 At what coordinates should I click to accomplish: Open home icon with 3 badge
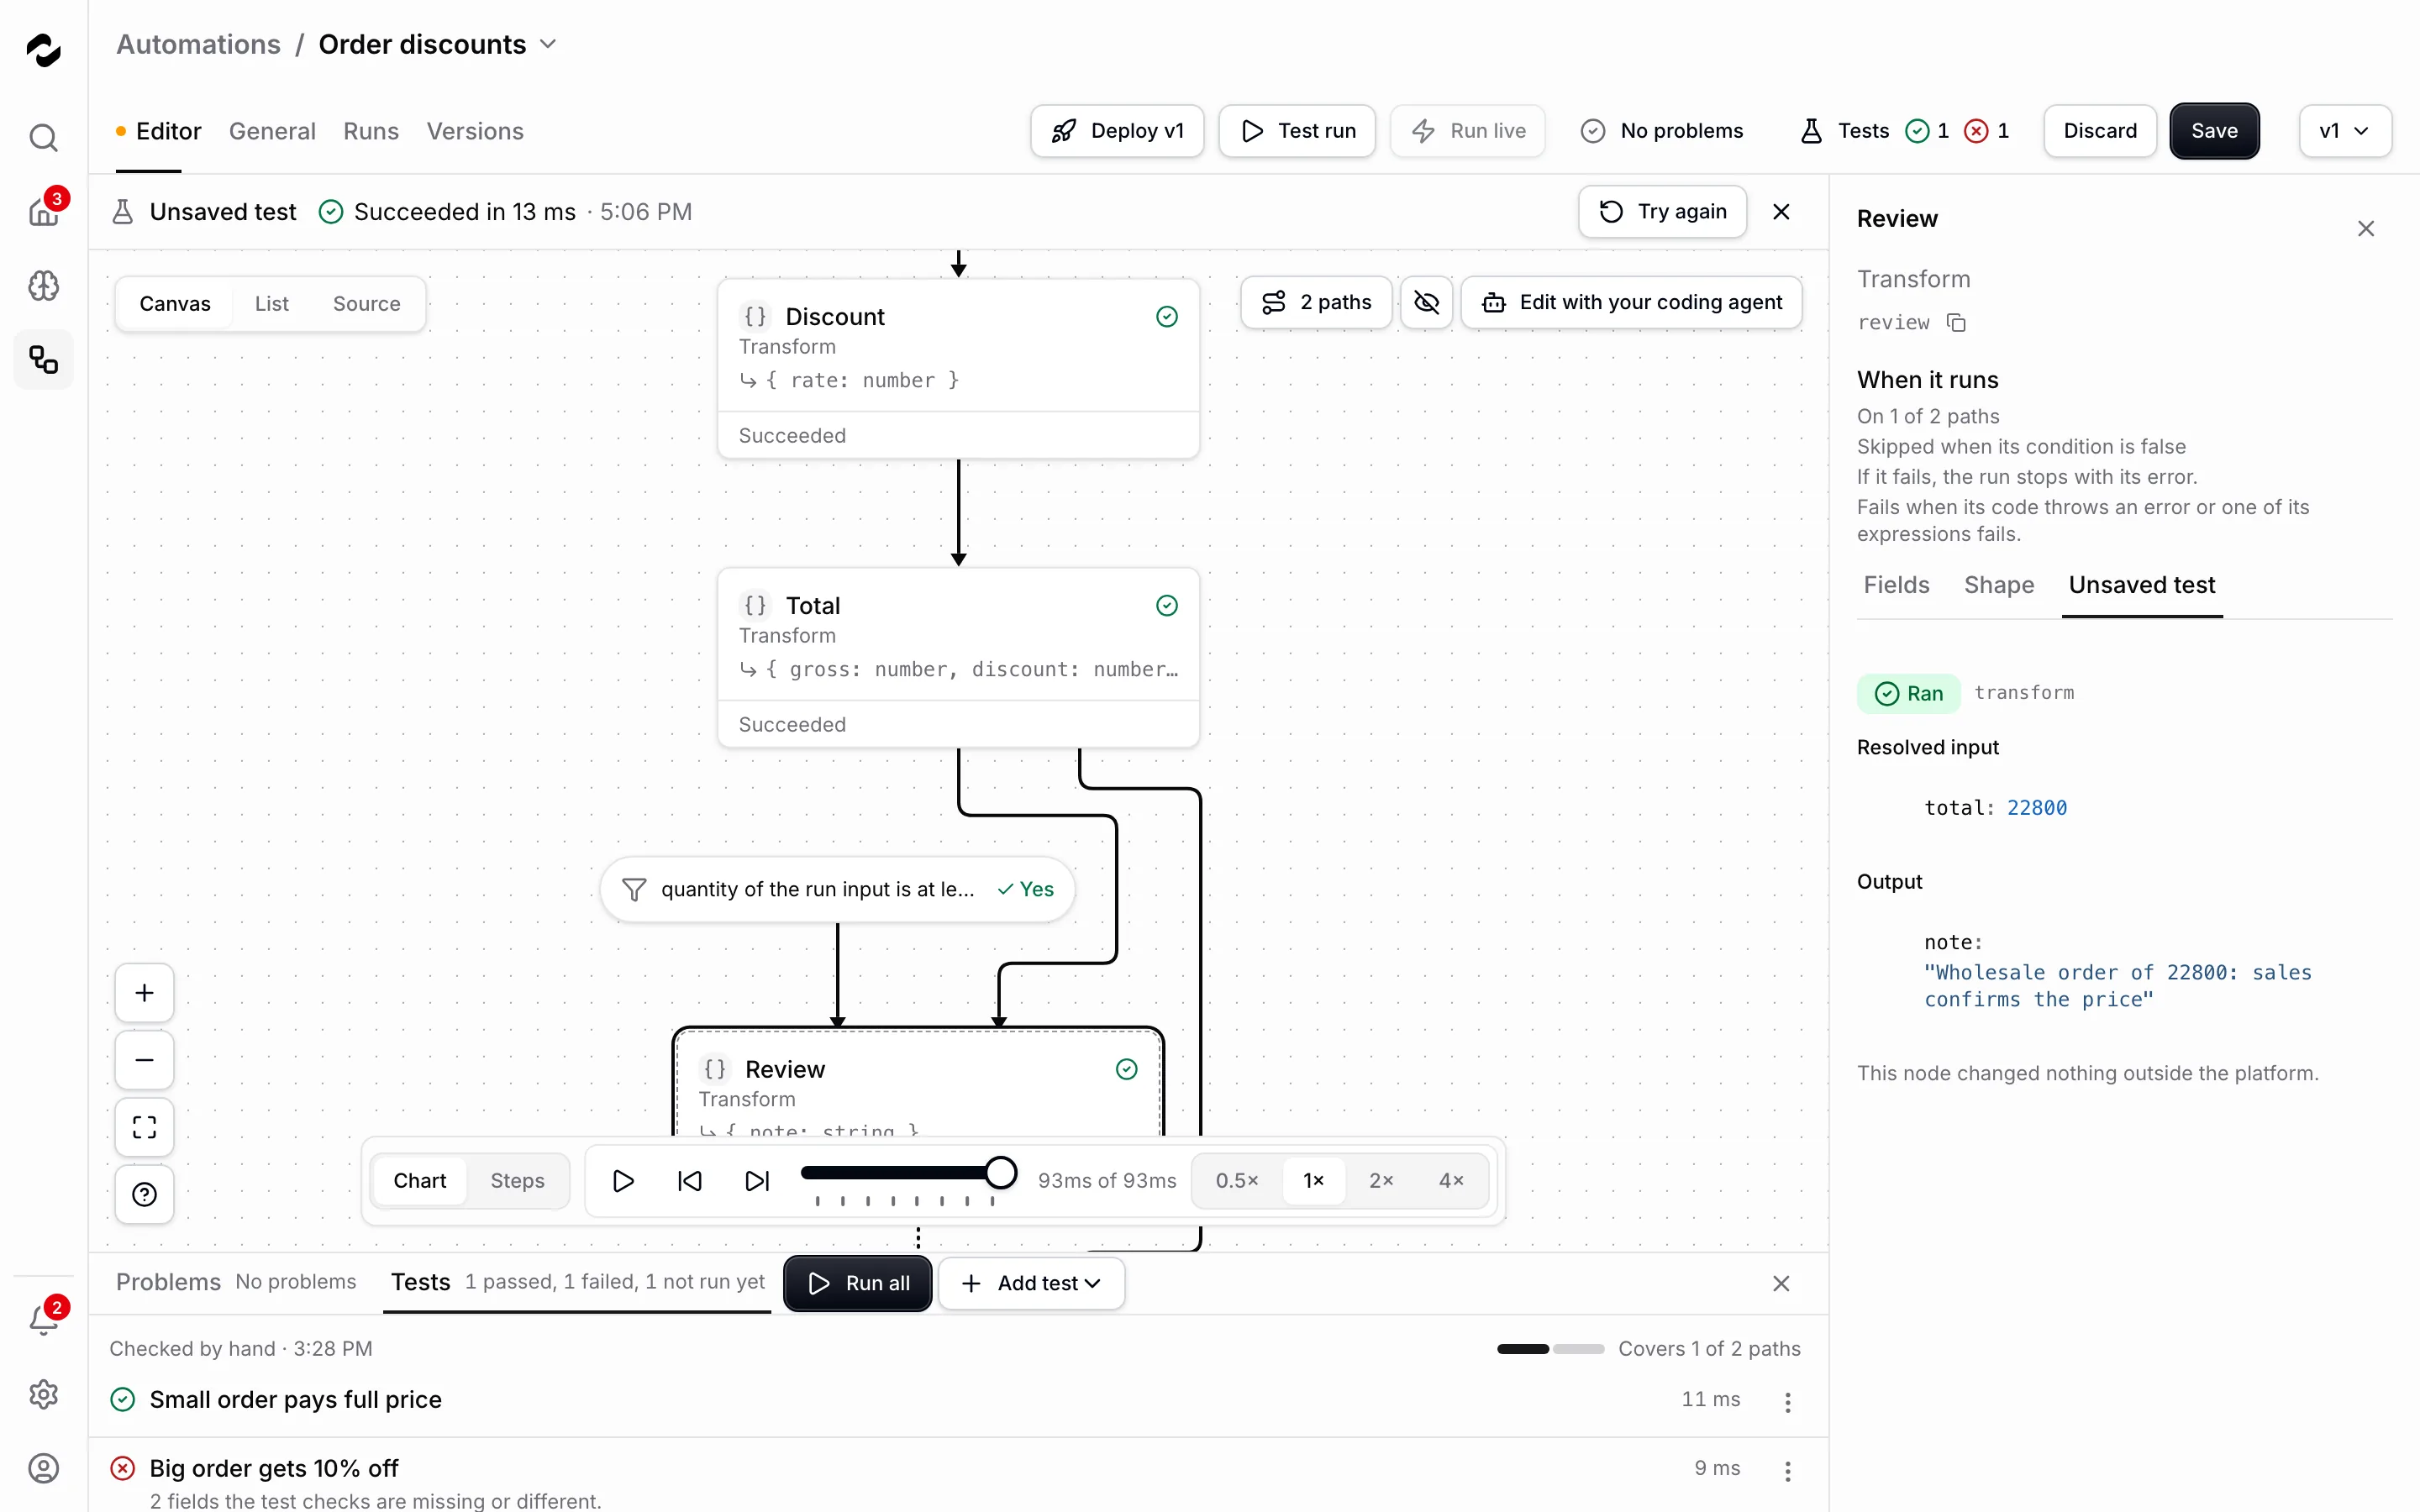(43, 211)
